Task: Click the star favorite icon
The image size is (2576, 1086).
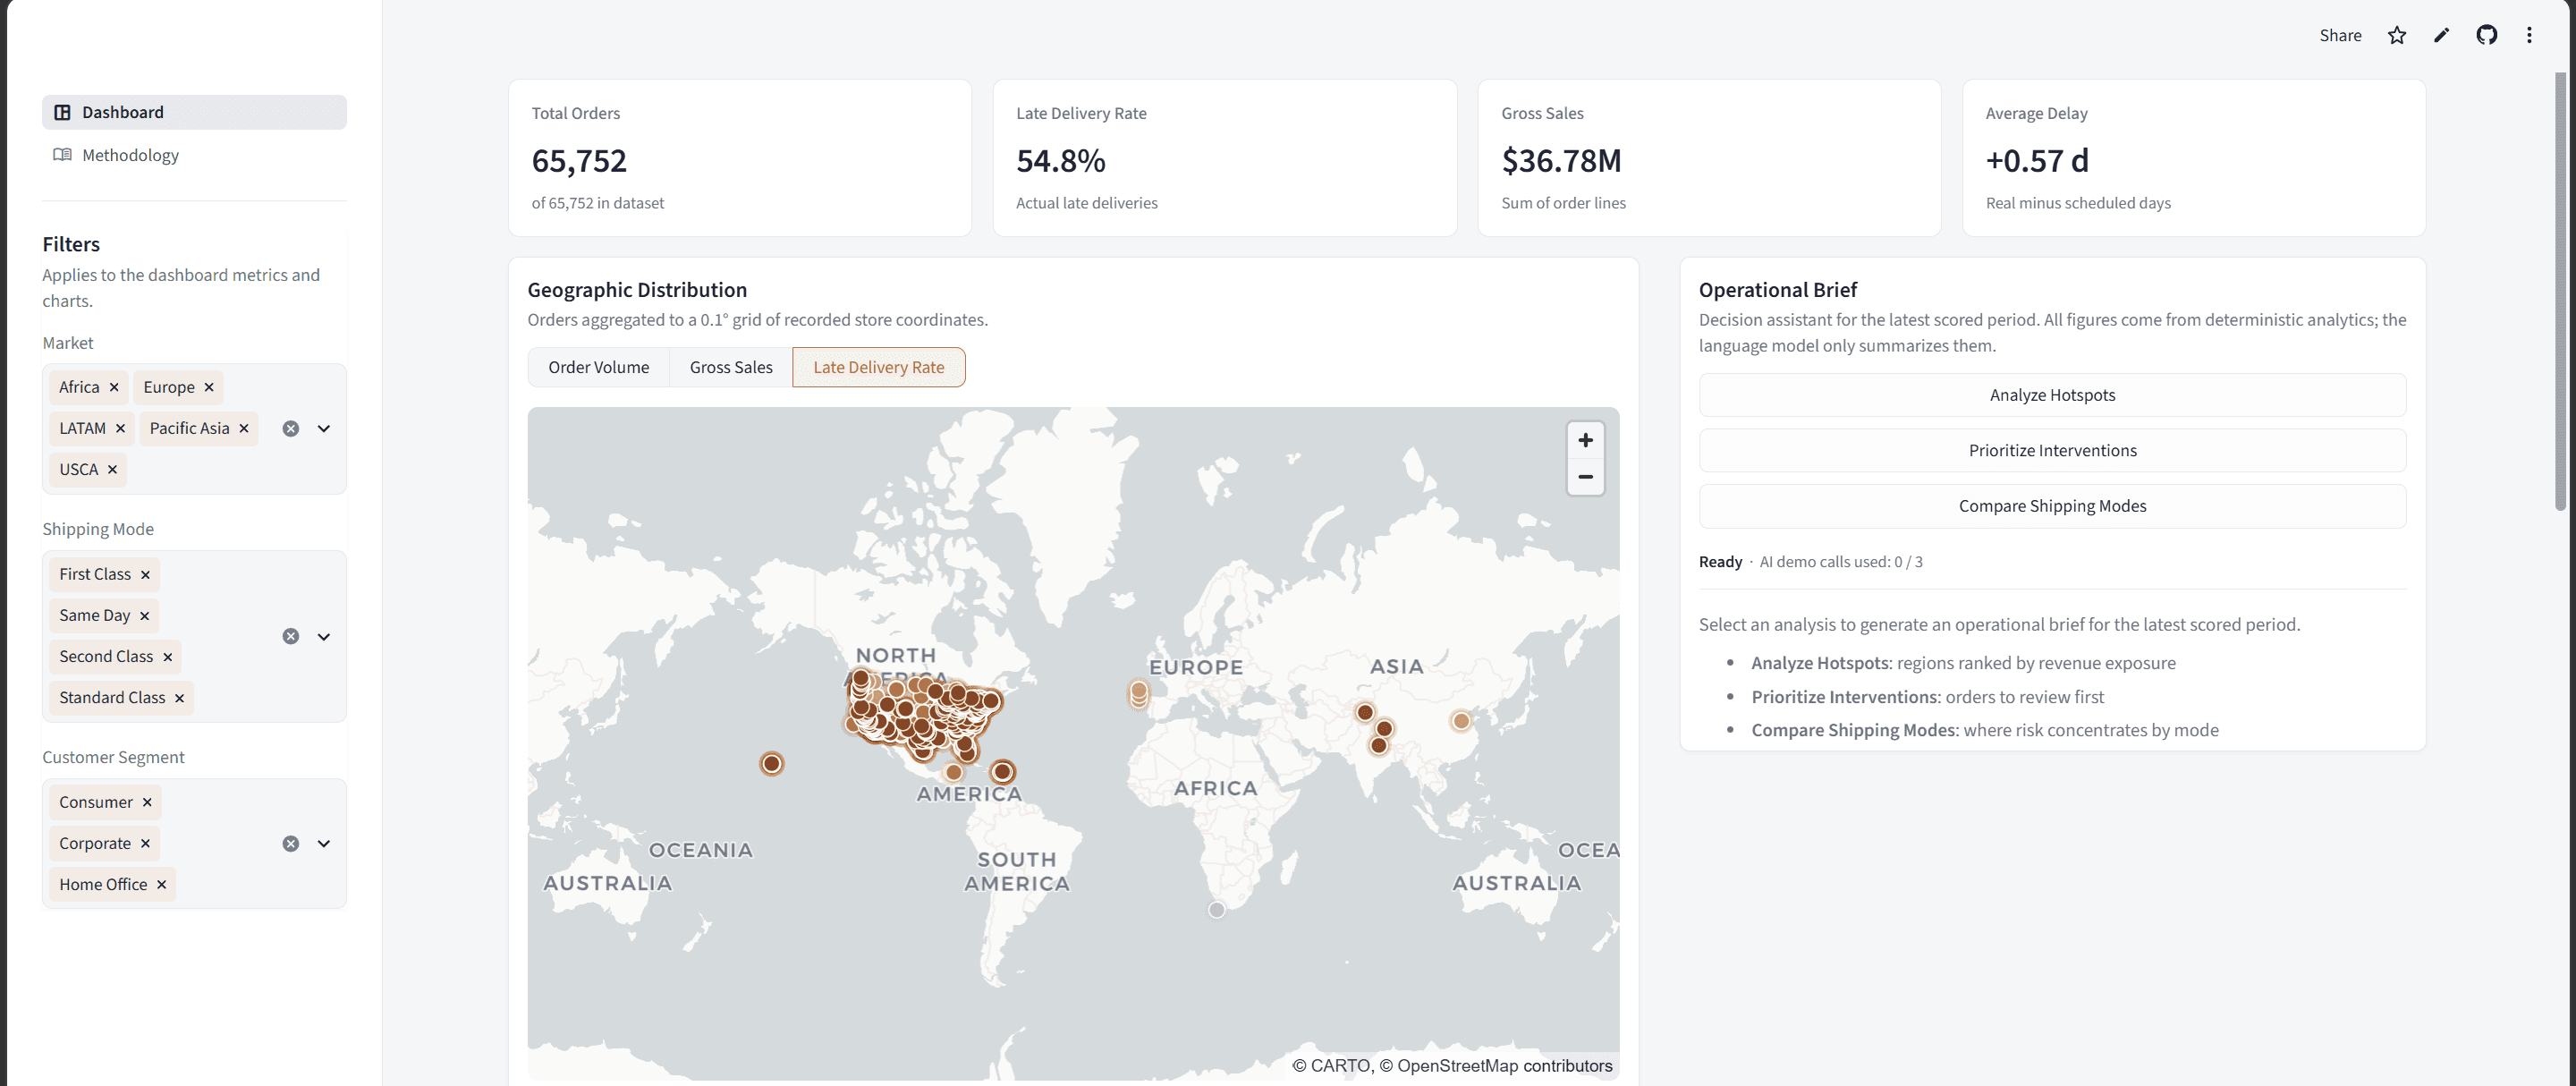Action: 2397,35
